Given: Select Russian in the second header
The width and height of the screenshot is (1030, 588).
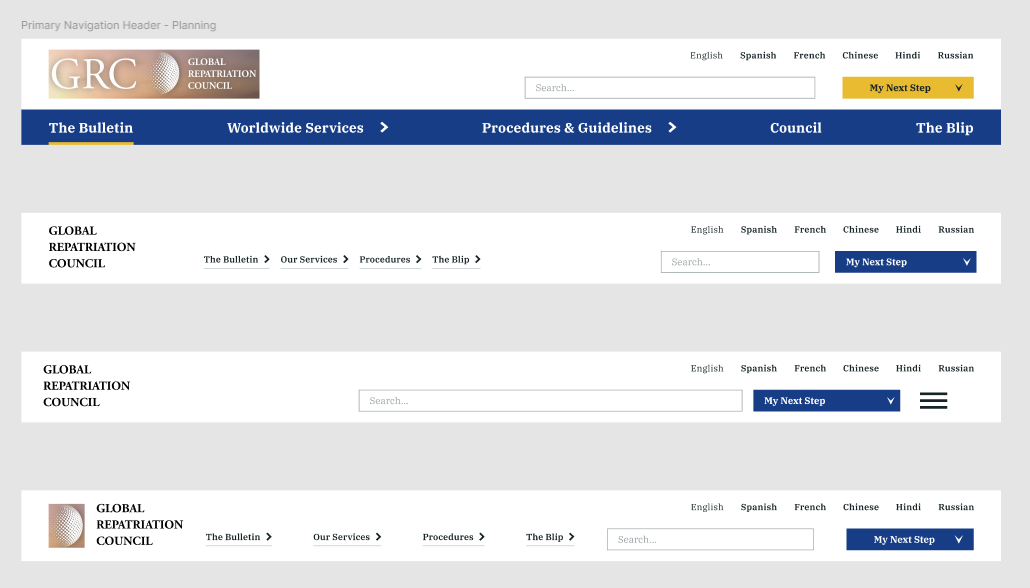Looking at the screenshot, I should click(956, 229).
